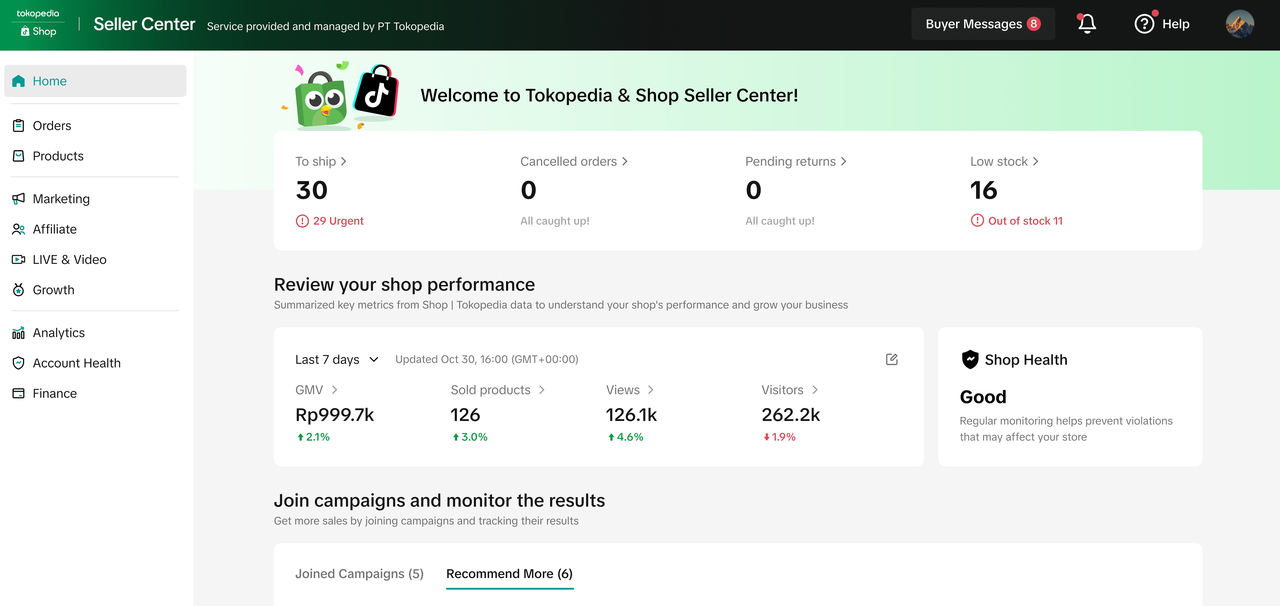The image size is (1280, 606).
Task: Switch to the Joined Campaigns tab
Action: (359, 574)
